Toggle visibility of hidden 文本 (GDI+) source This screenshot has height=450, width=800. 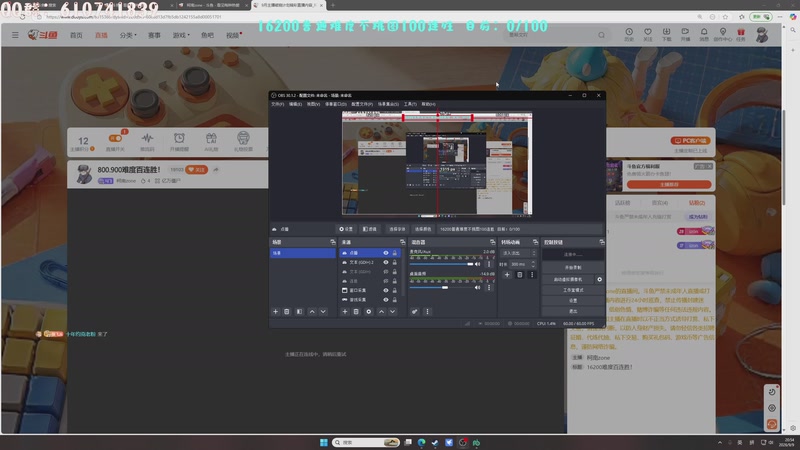(386, 271)
